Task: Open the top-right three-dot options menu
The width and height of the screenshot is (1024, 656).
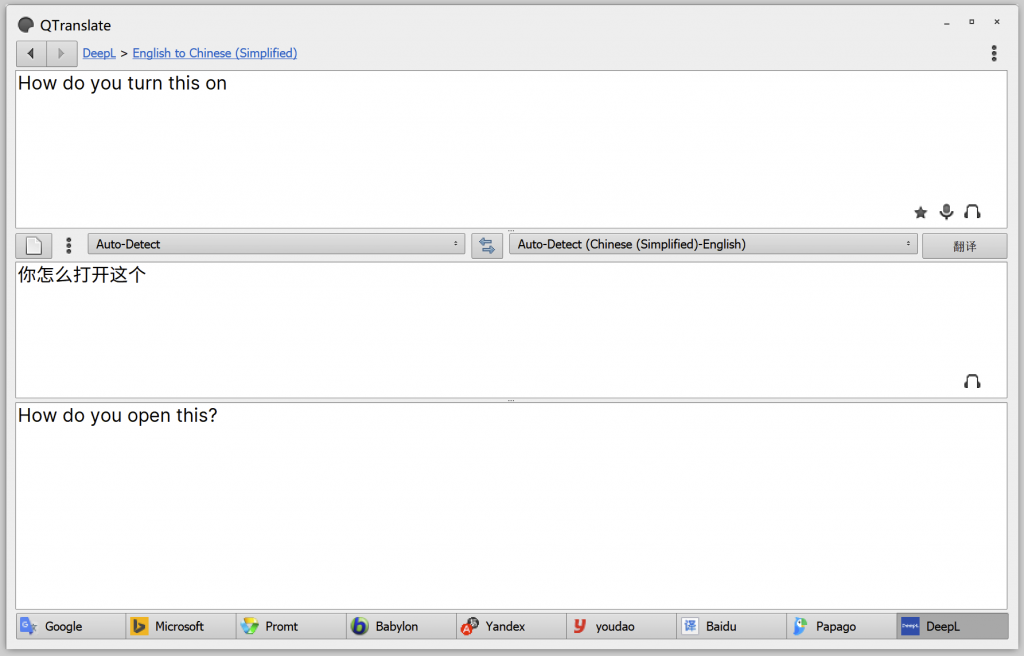Action: [x=993, y=53]
